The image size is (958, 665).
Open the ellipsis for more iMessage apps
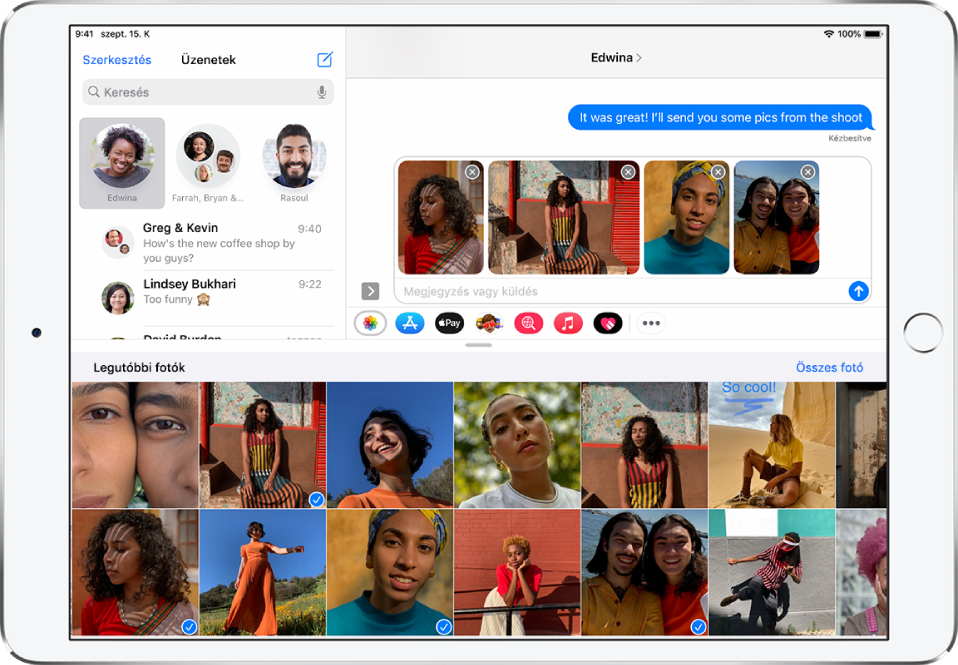[651, 322]
